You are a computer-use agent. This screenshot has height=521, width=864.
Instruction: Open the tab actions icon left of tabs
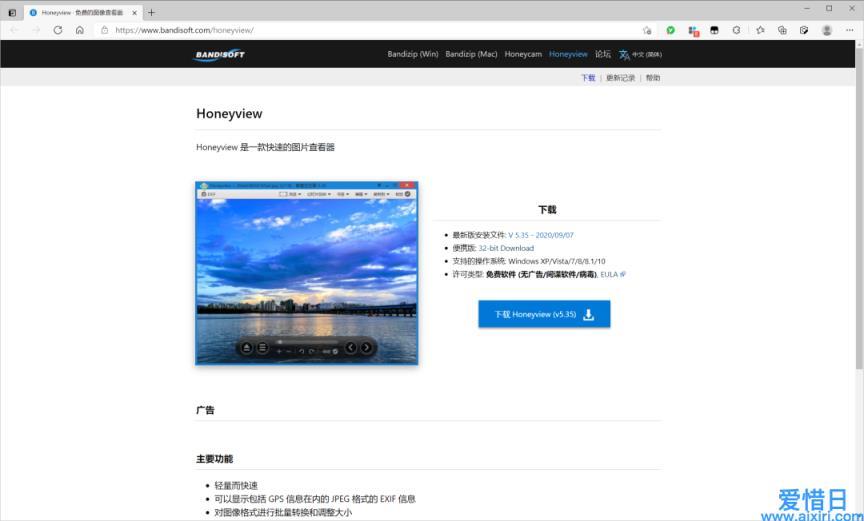(x=12, y=12)
